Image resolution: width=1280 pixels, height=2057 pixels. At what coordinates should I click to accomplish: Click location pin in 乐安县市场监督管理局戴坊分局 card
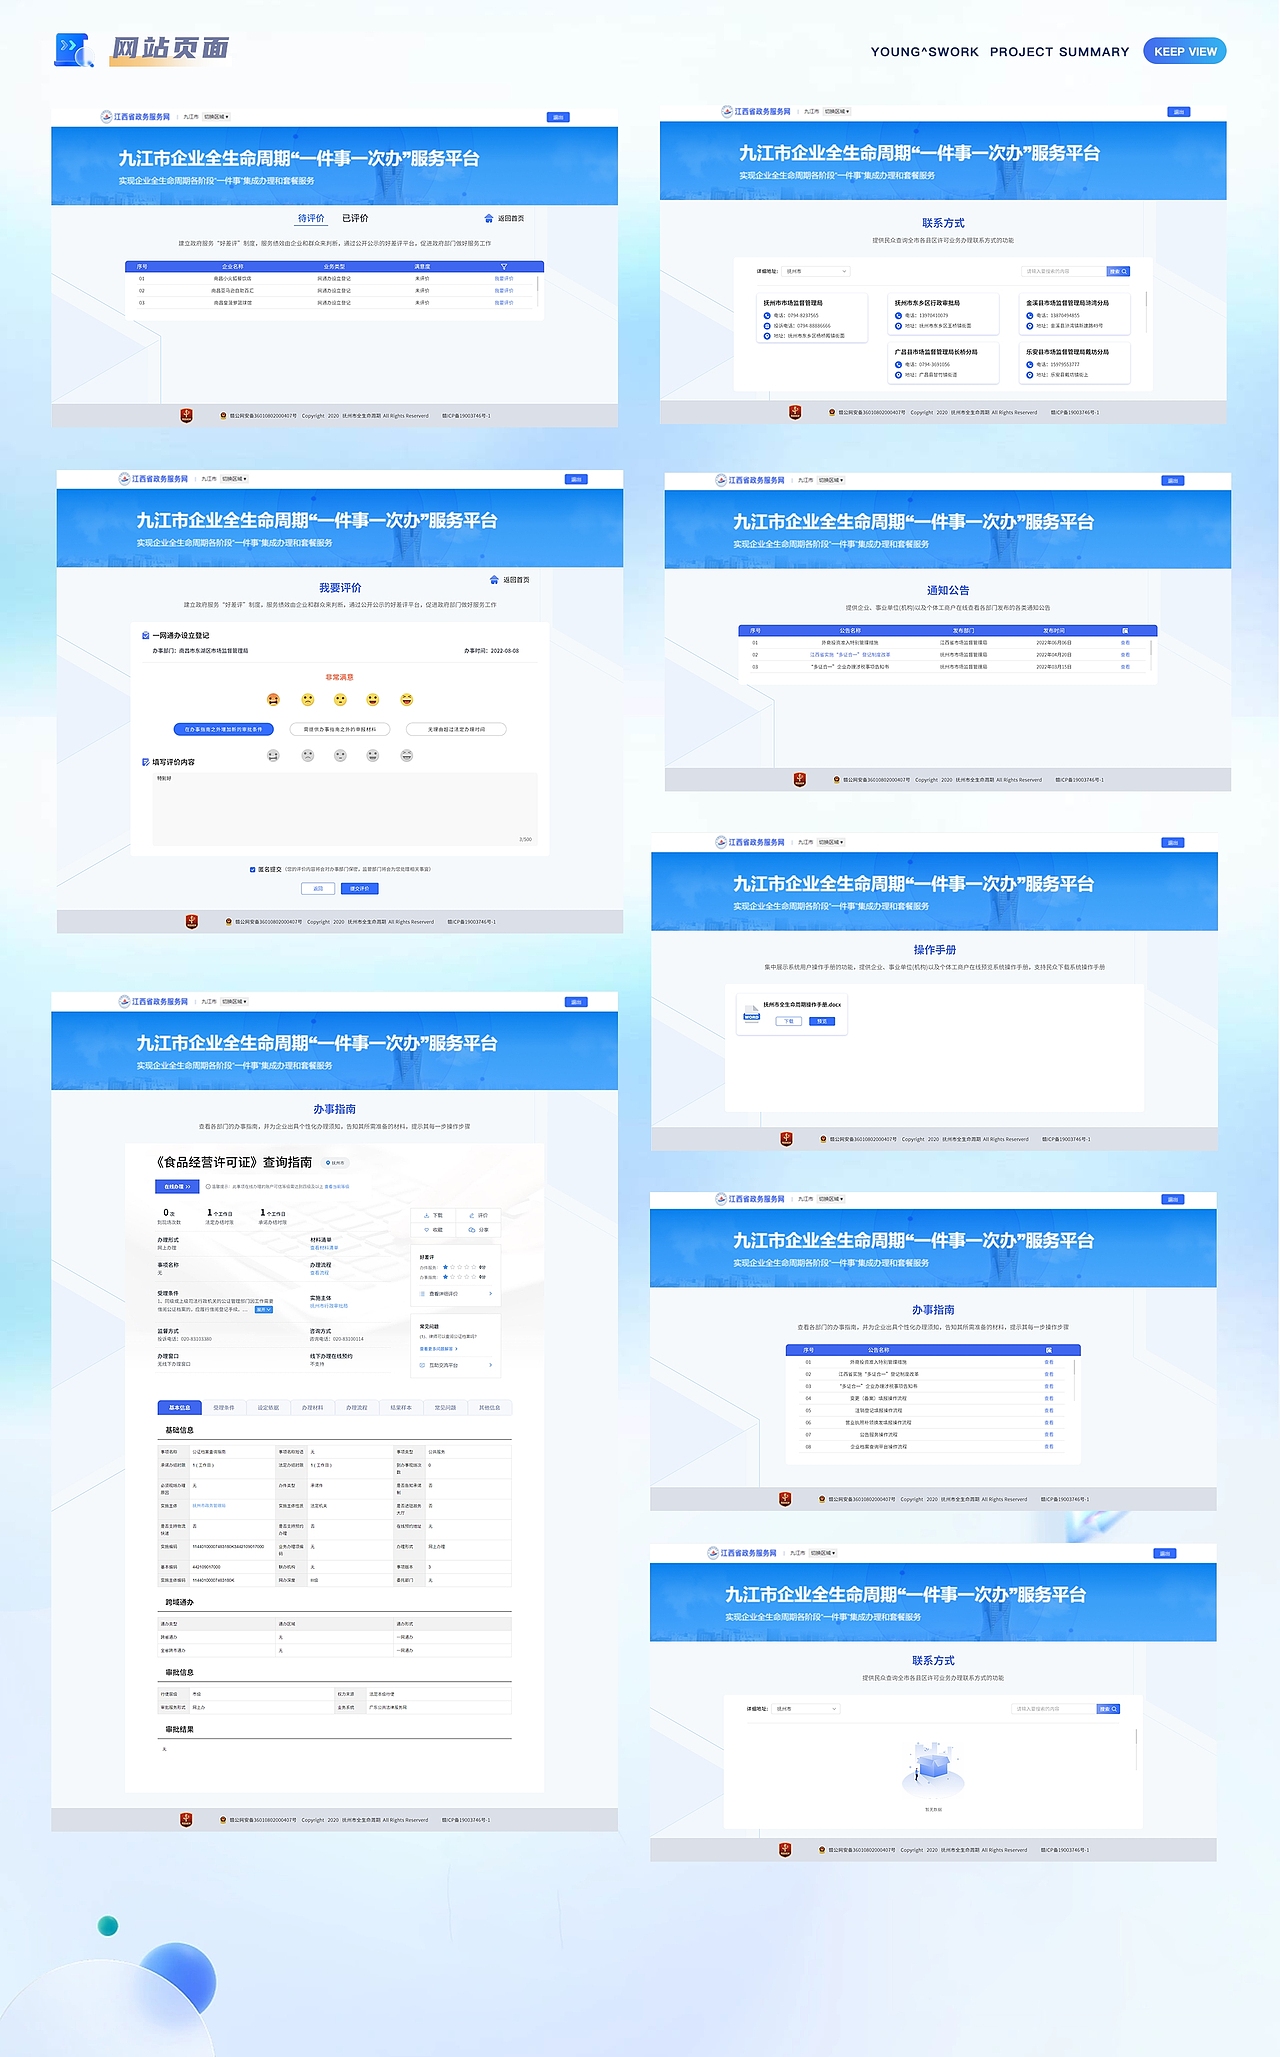tap(1029, 375)
